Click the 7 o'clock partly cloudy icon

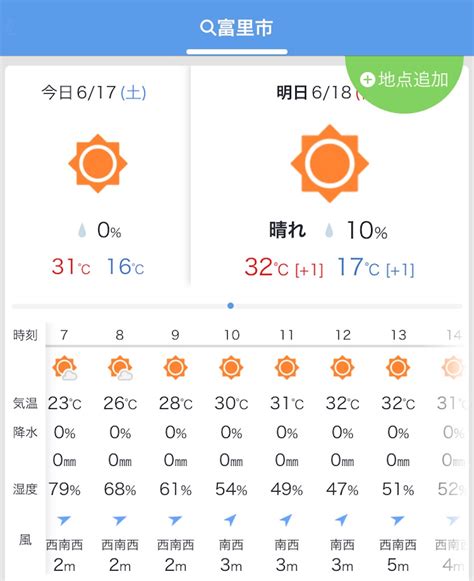[65, 368]
